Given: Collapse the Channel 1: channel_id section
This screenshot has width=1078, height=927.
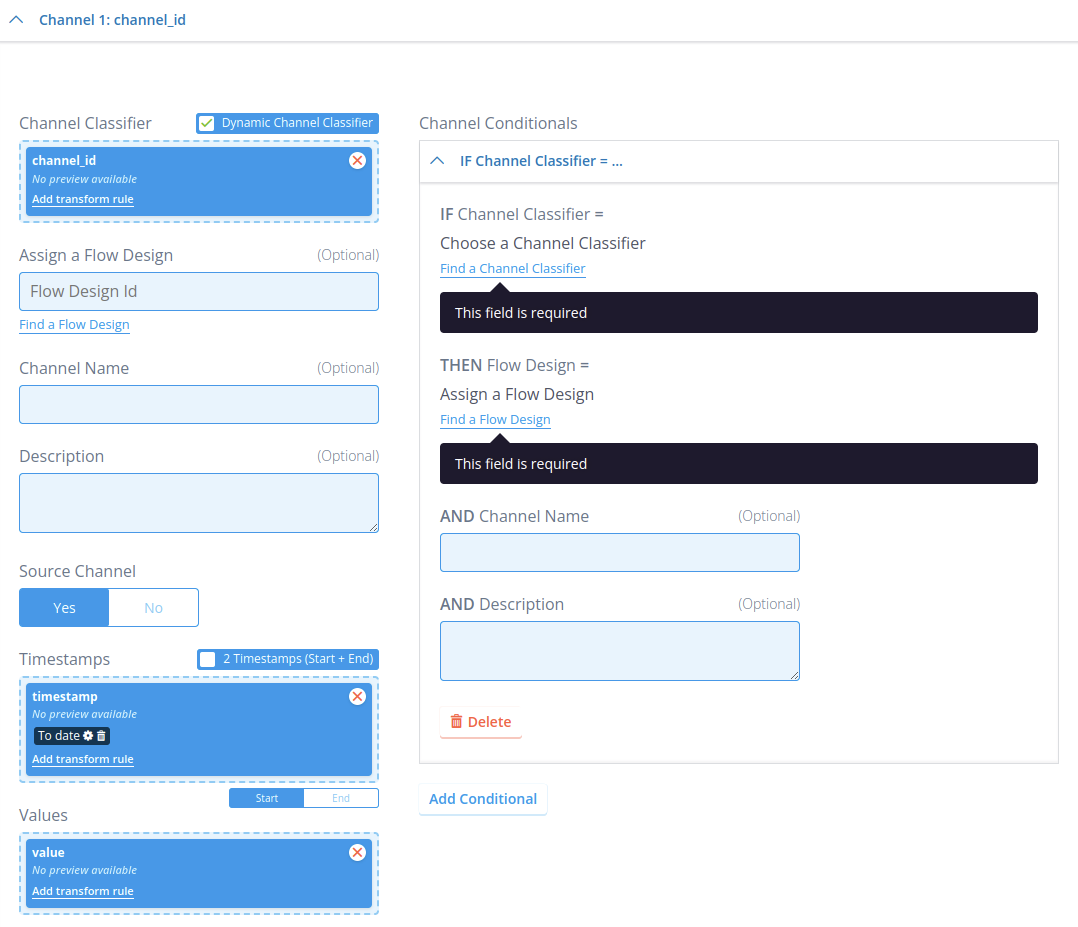Looking at the screenshot, I should point(14,19).
